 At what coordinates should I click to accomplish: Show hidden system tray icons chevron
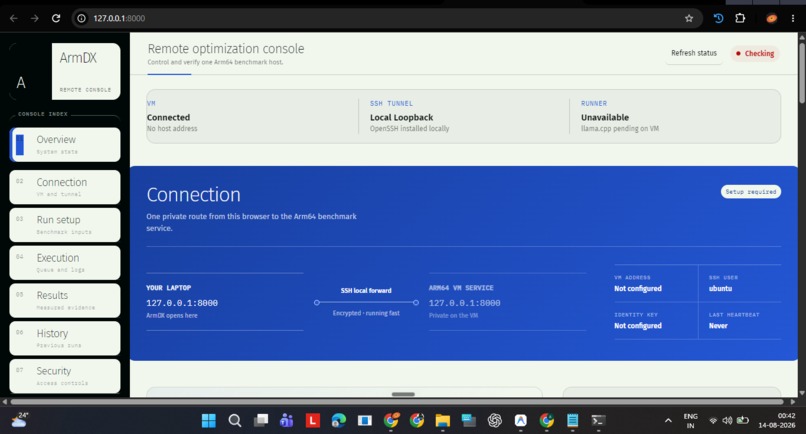[x=668, y=421]
